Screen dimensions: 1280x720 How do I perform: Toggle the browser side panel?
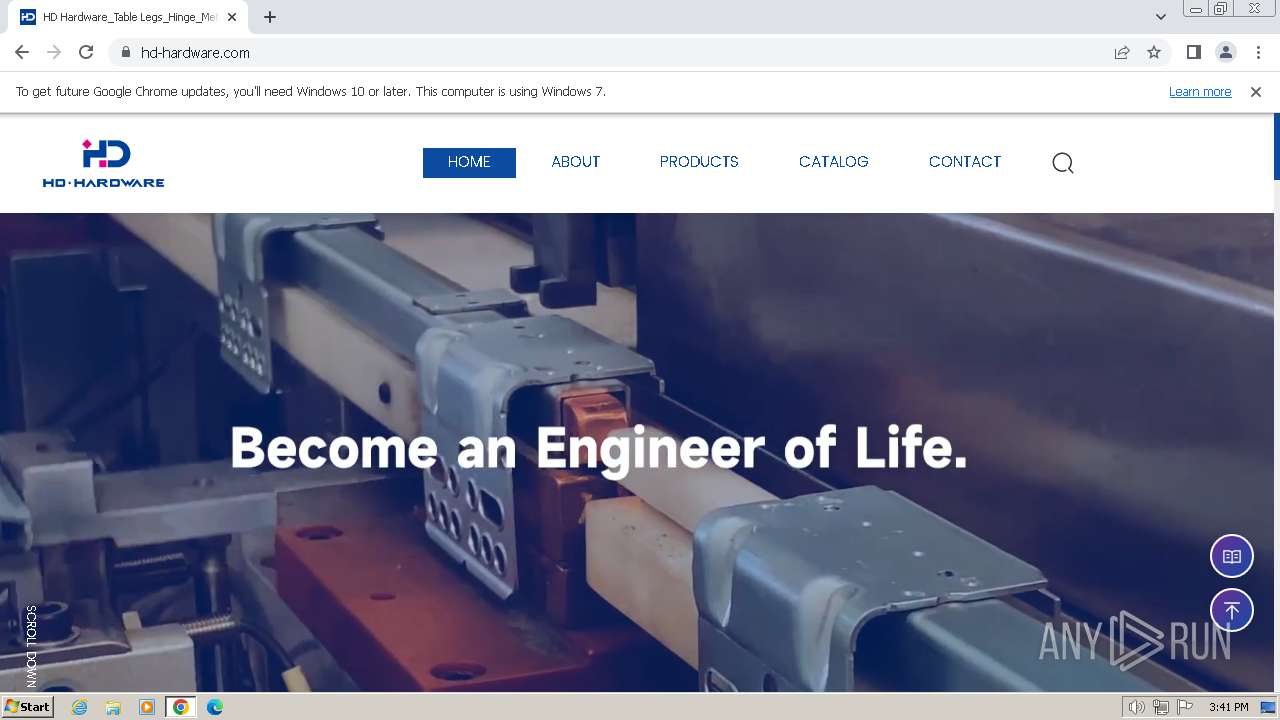[x=1193, y=52]
